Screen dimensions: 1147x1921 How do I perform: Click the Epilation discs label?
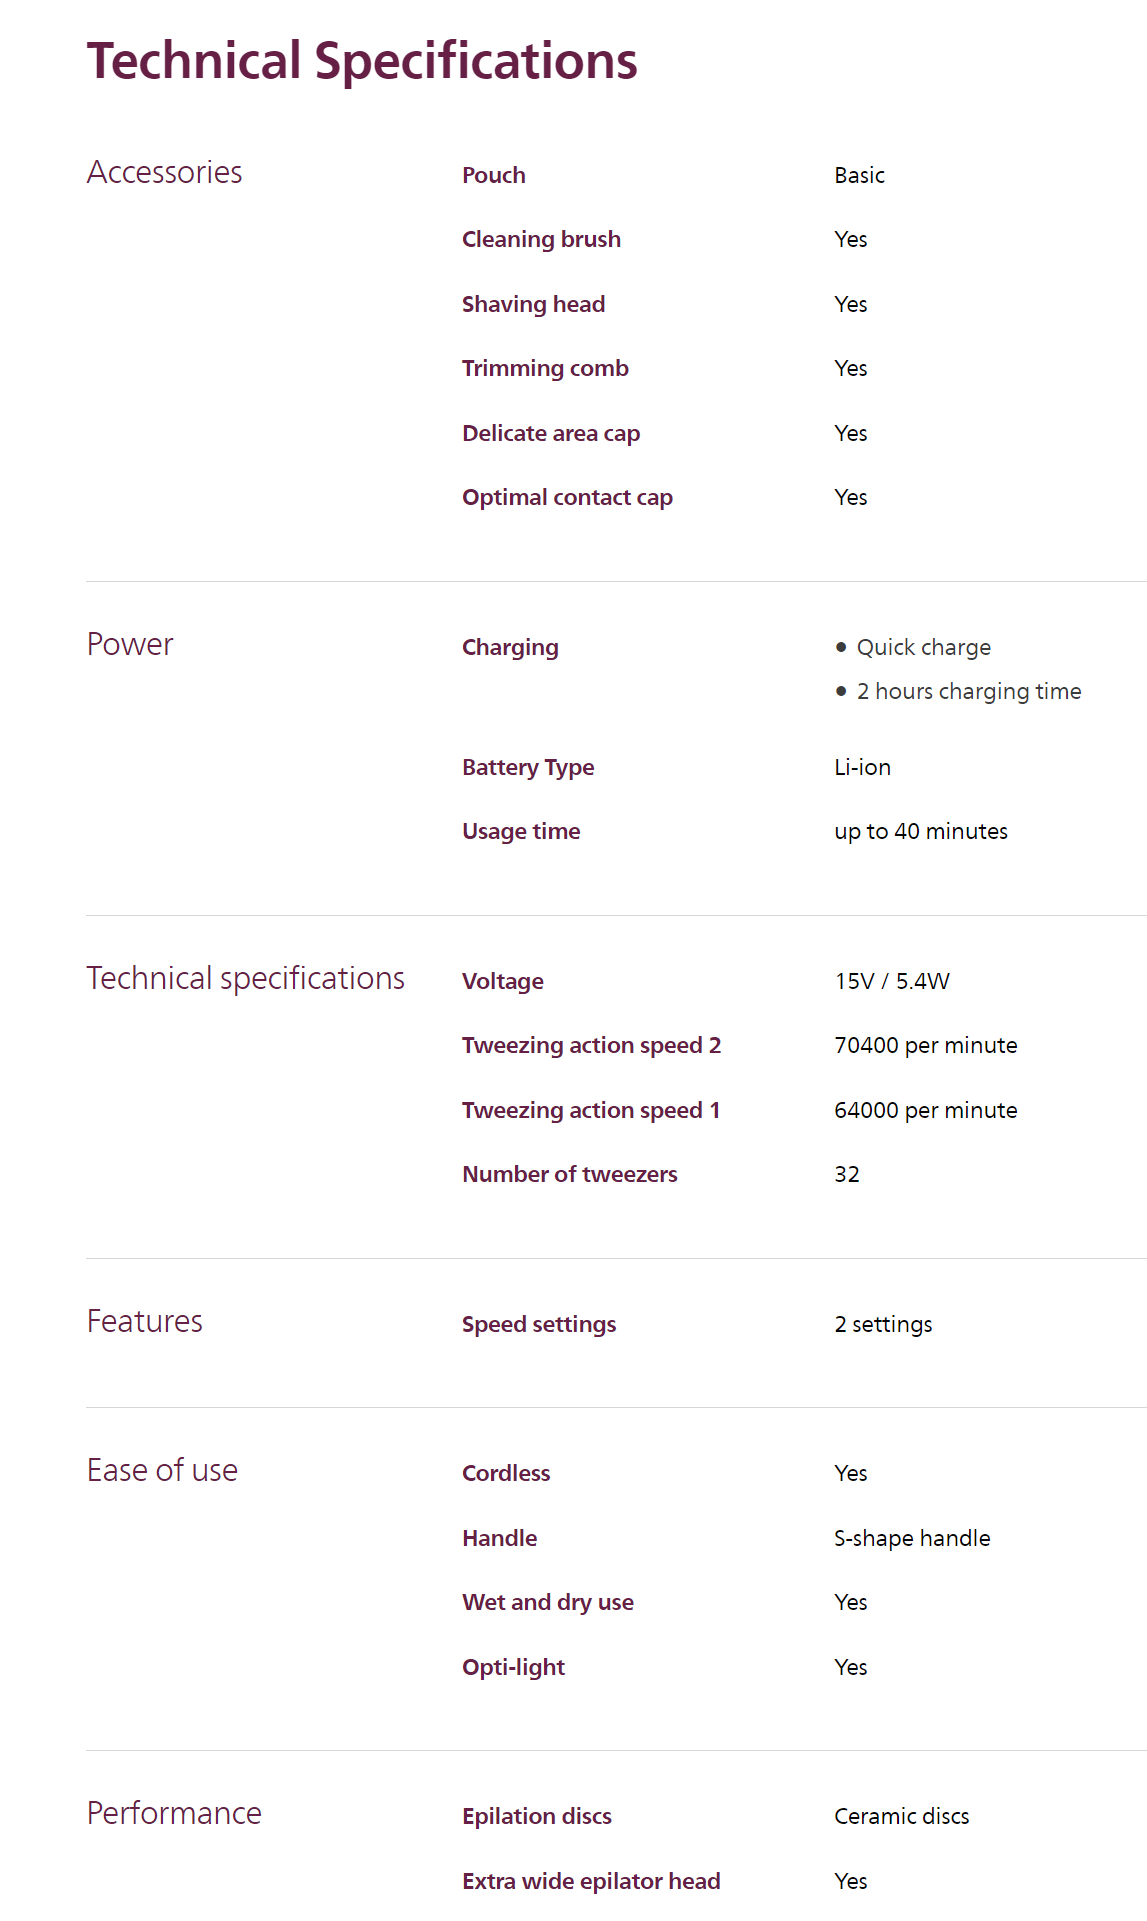click(x=537, y=1816)
